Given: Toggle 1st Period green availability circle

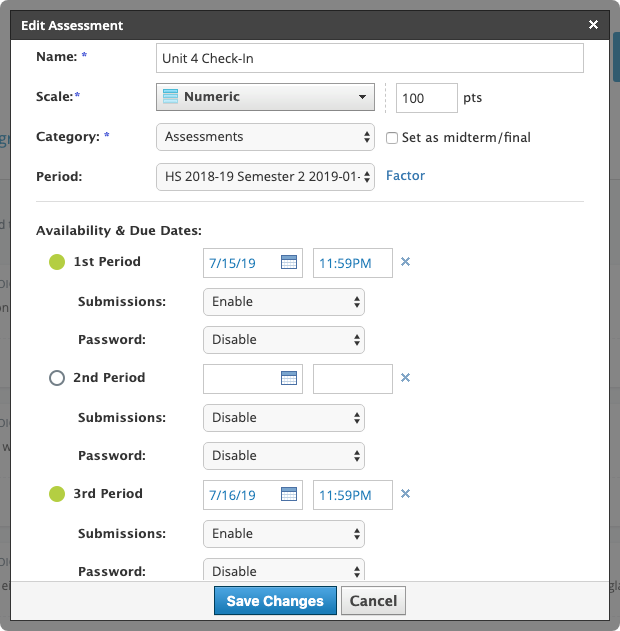Looking at the screenshot, I should pyautogui.click(x=57, y=262).
